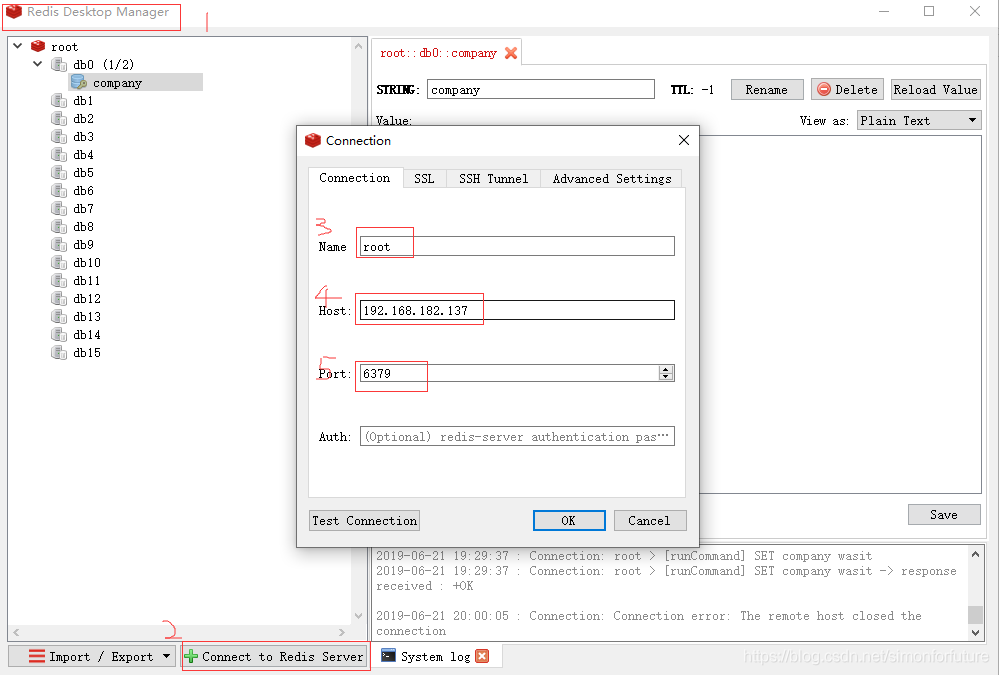Click the root server icon in tree

pyautogui.click(x=38, y=46)
